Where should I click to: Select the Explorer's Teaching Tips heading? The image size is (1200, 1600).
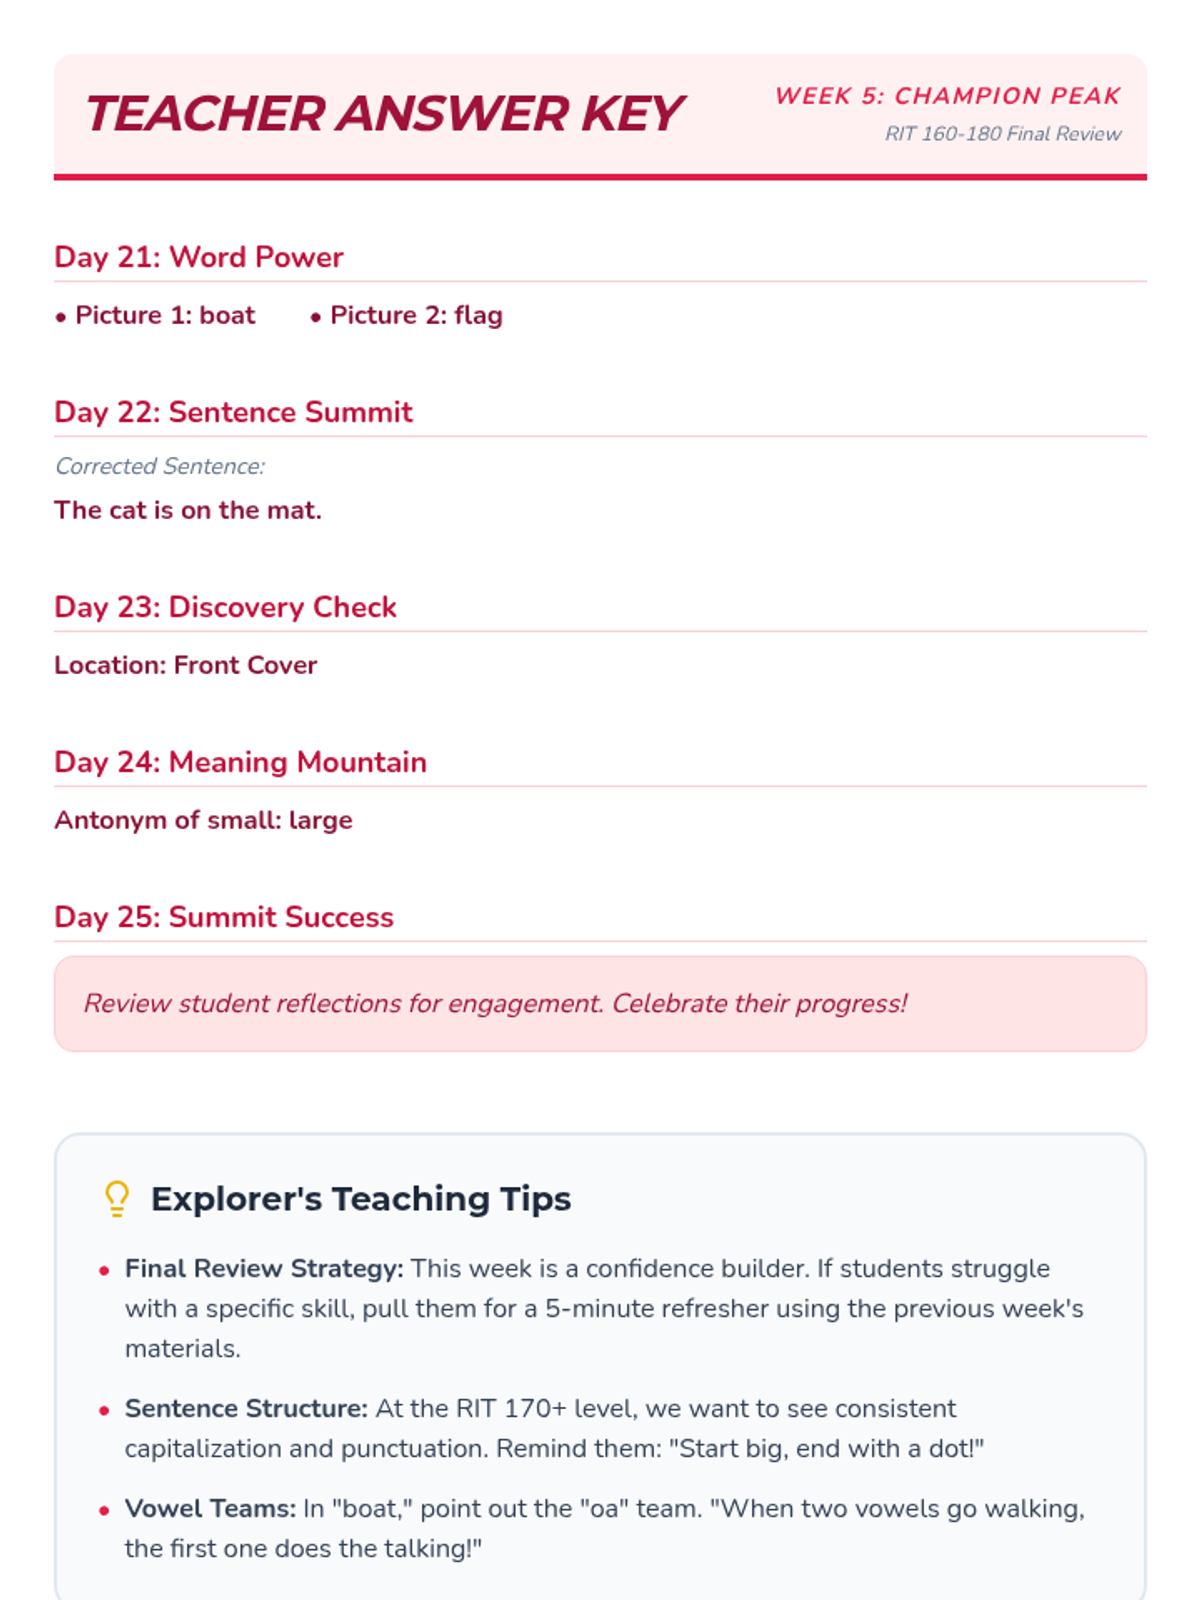[361, 1198]
